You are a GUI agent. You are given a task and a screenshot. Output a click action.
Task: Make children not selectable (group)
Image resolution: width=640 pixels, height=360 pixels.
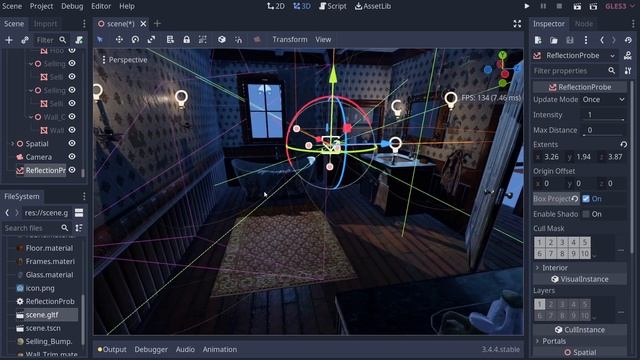(x=202, y=40)
